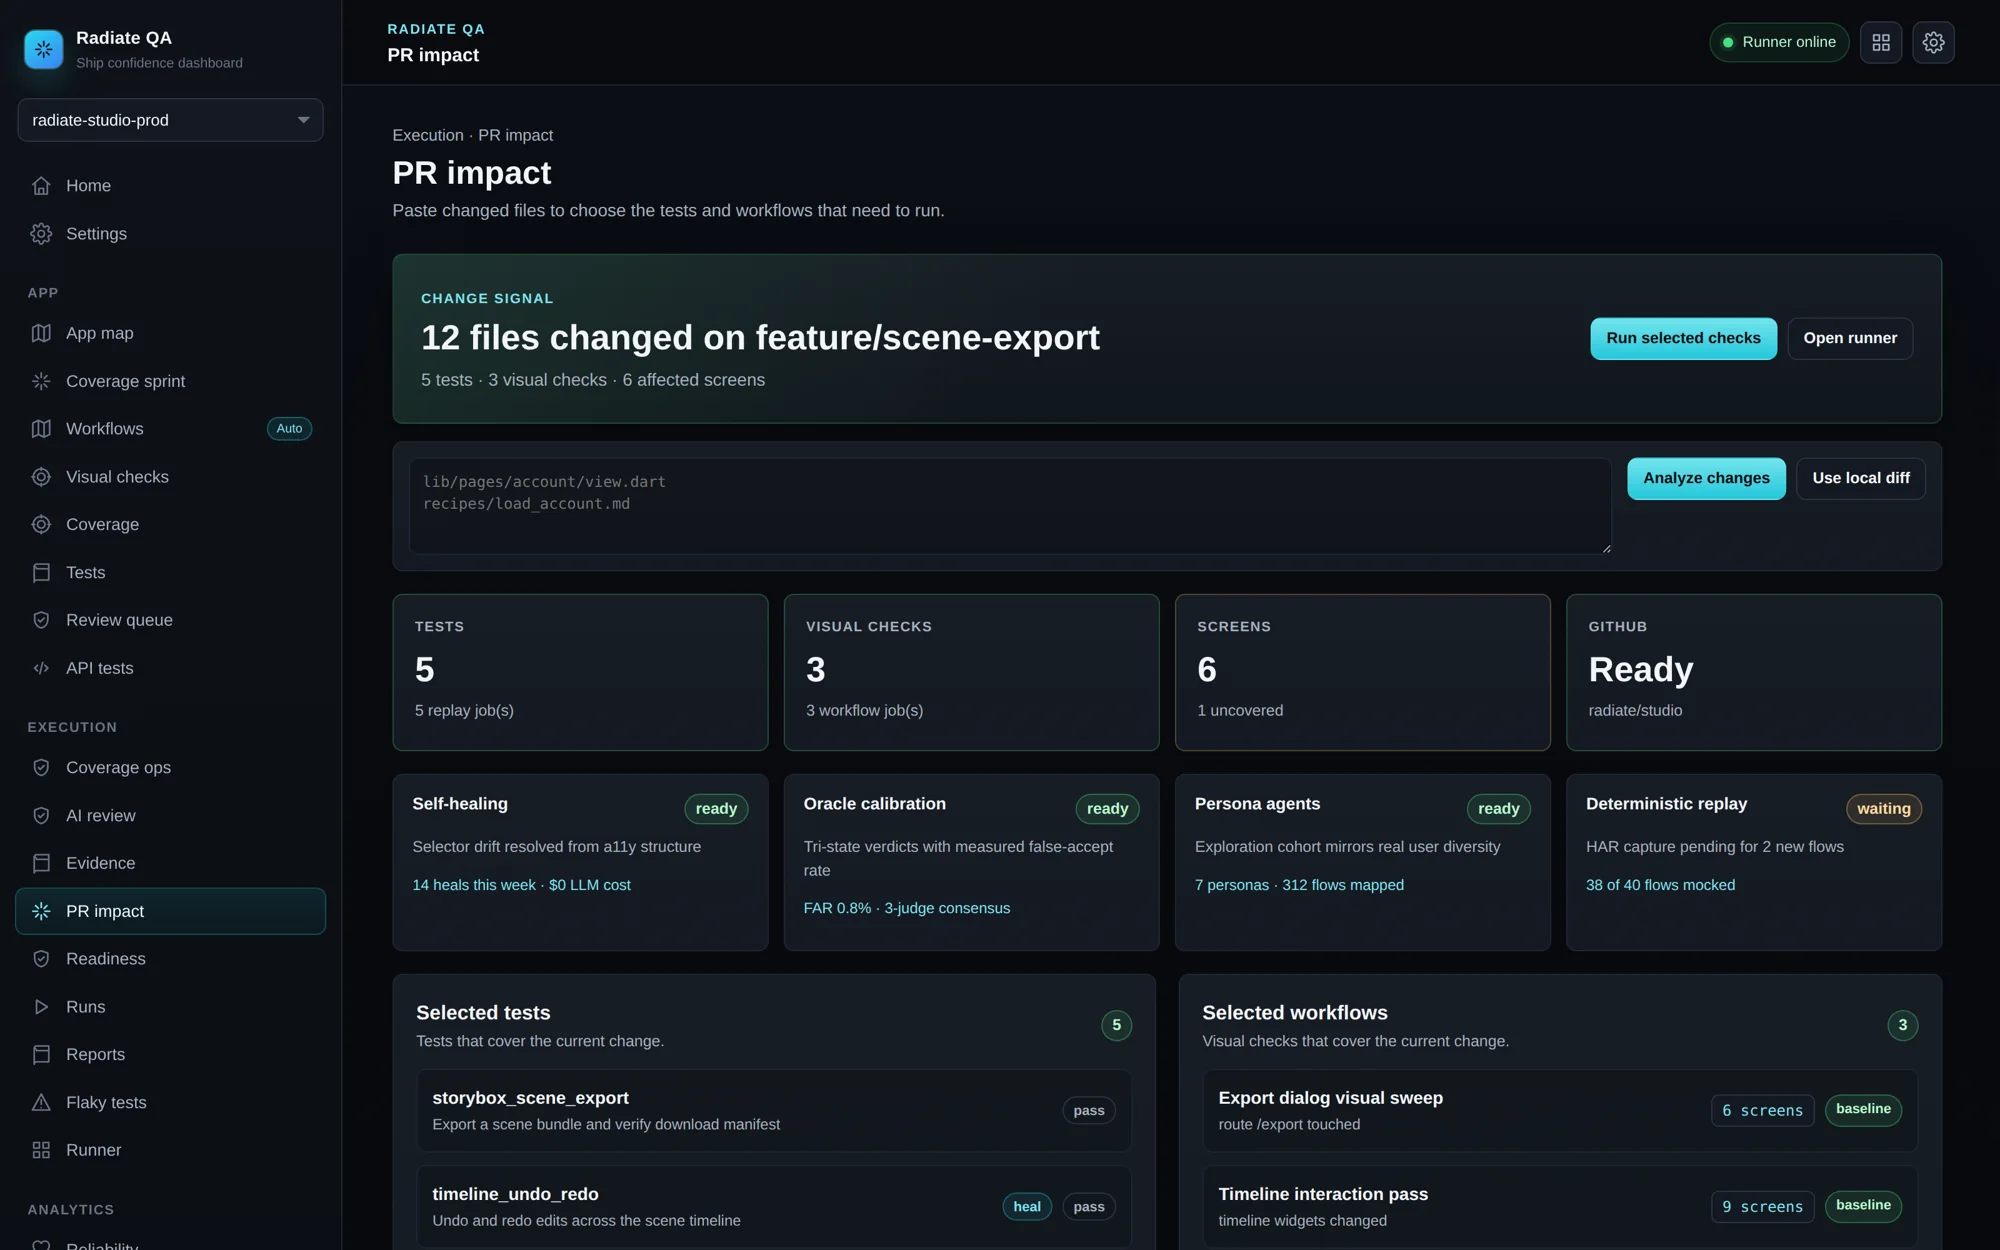Click the API tests code icon
The height and width of the screenshot is (1250, 2000).
point(41,668)
